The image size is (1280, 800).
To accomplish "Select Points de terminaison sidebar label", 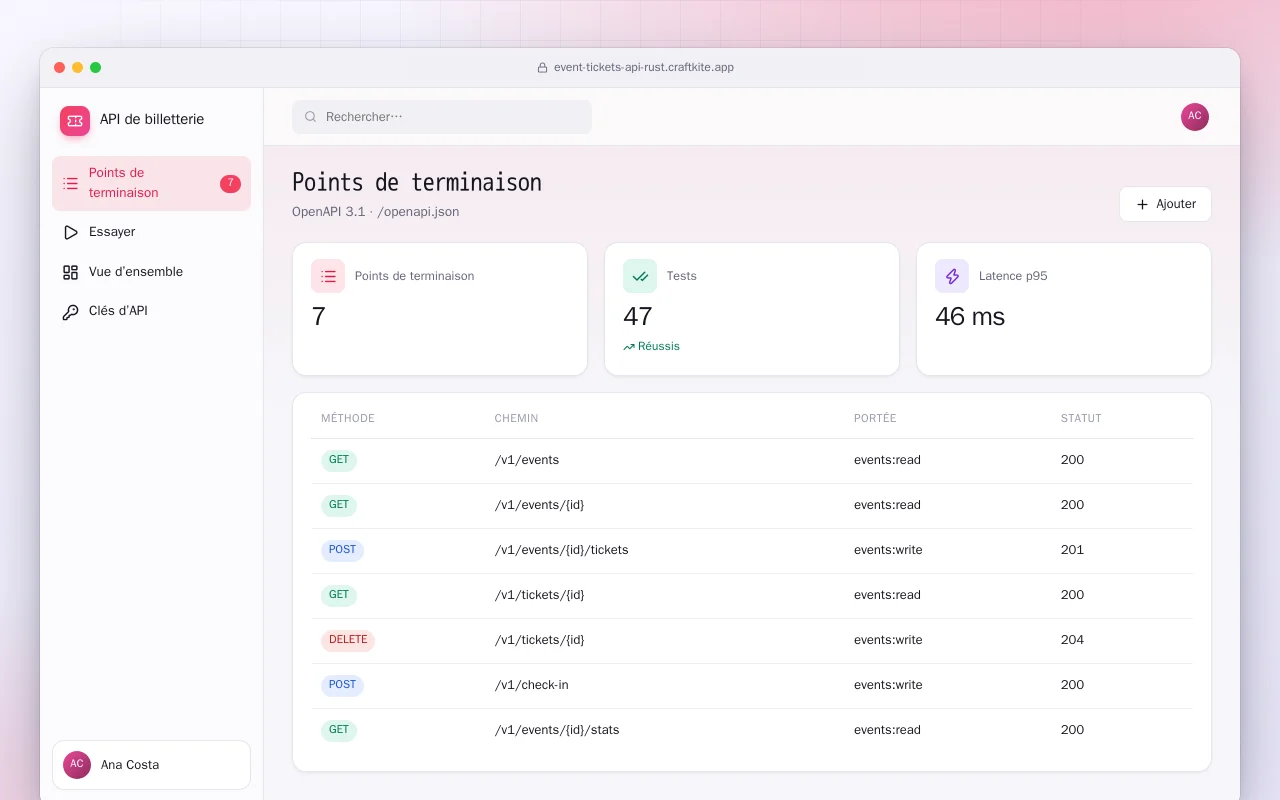I will [124, 183].
